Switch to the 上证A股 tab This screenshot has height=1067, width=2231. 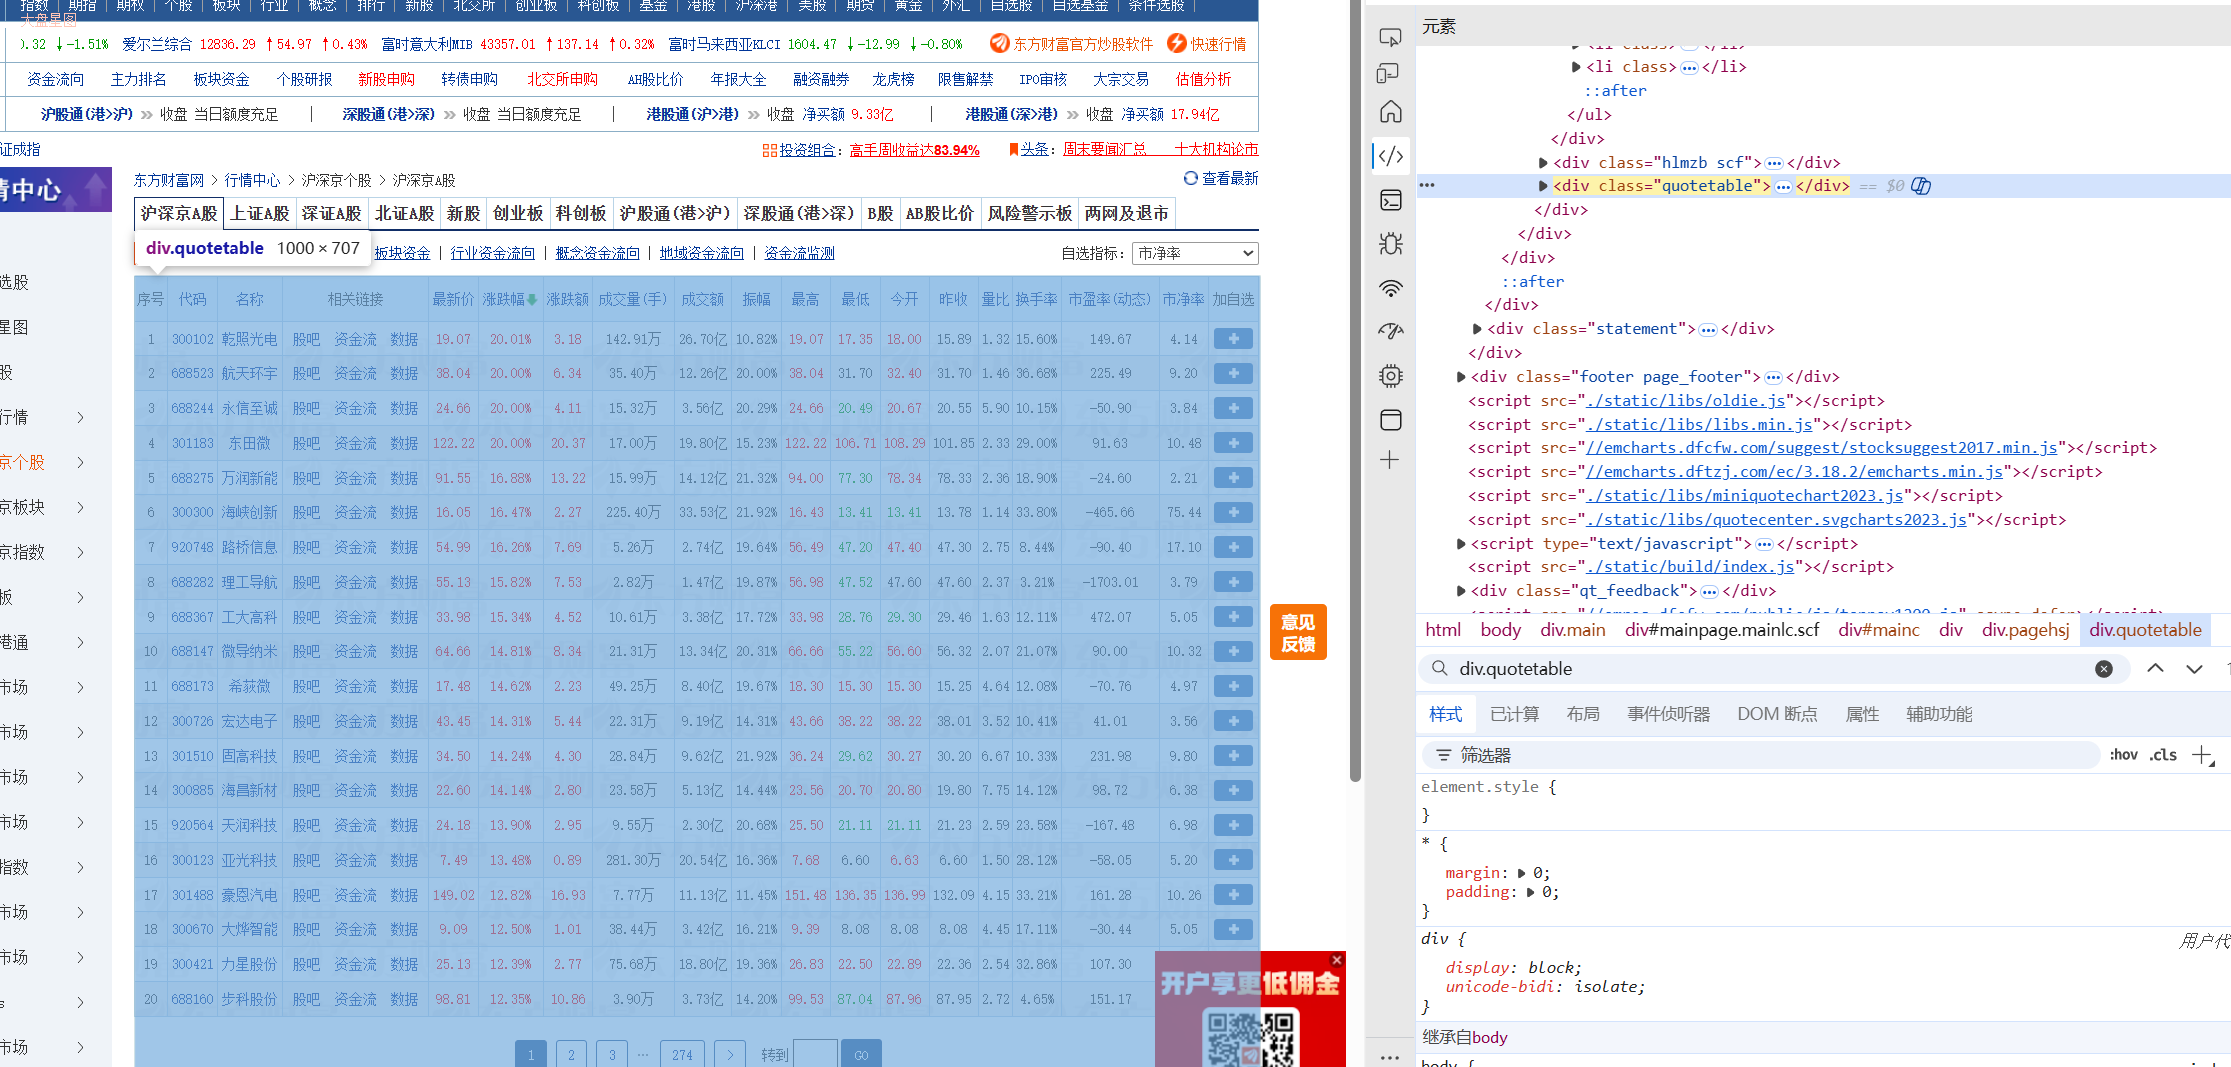pos(260,213)
